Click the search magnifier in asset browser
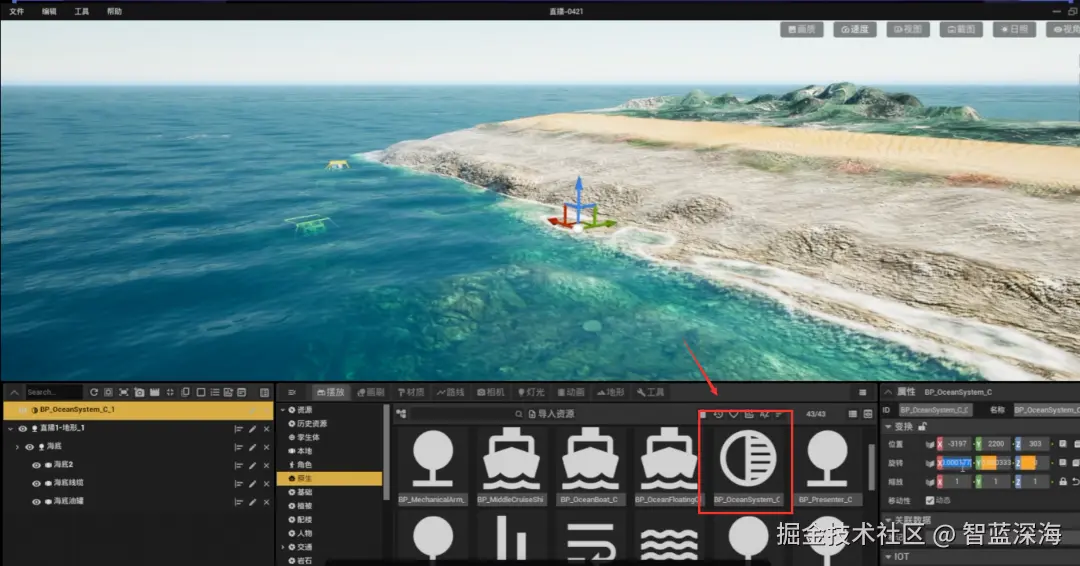 click(519, 414)
